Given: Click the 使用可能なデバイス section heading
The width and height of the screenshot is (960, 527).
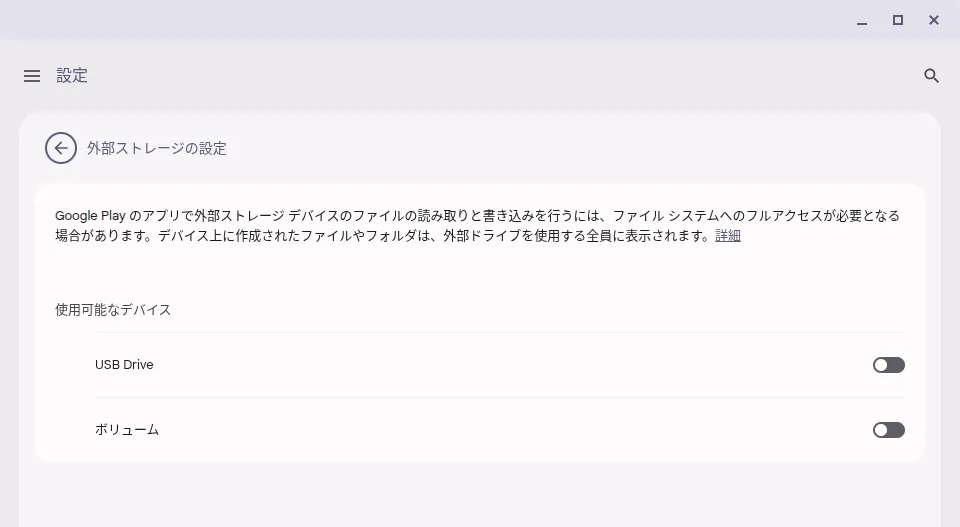Looking at the screenshot, I should (x=113, y=310).
